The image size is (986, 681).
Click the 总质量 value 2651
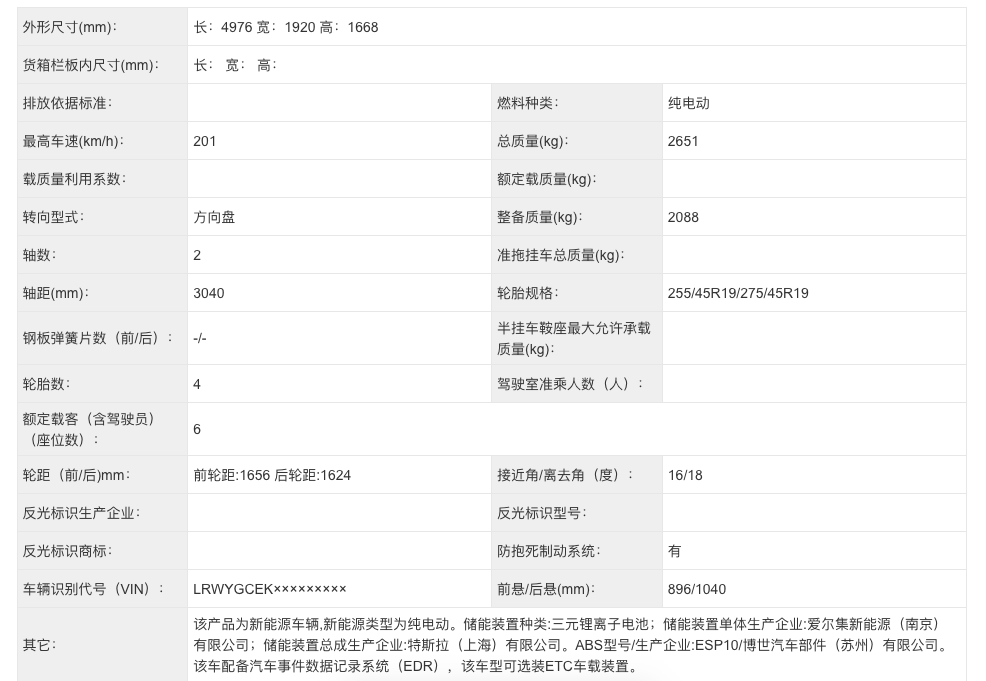[x=683, y=141]
